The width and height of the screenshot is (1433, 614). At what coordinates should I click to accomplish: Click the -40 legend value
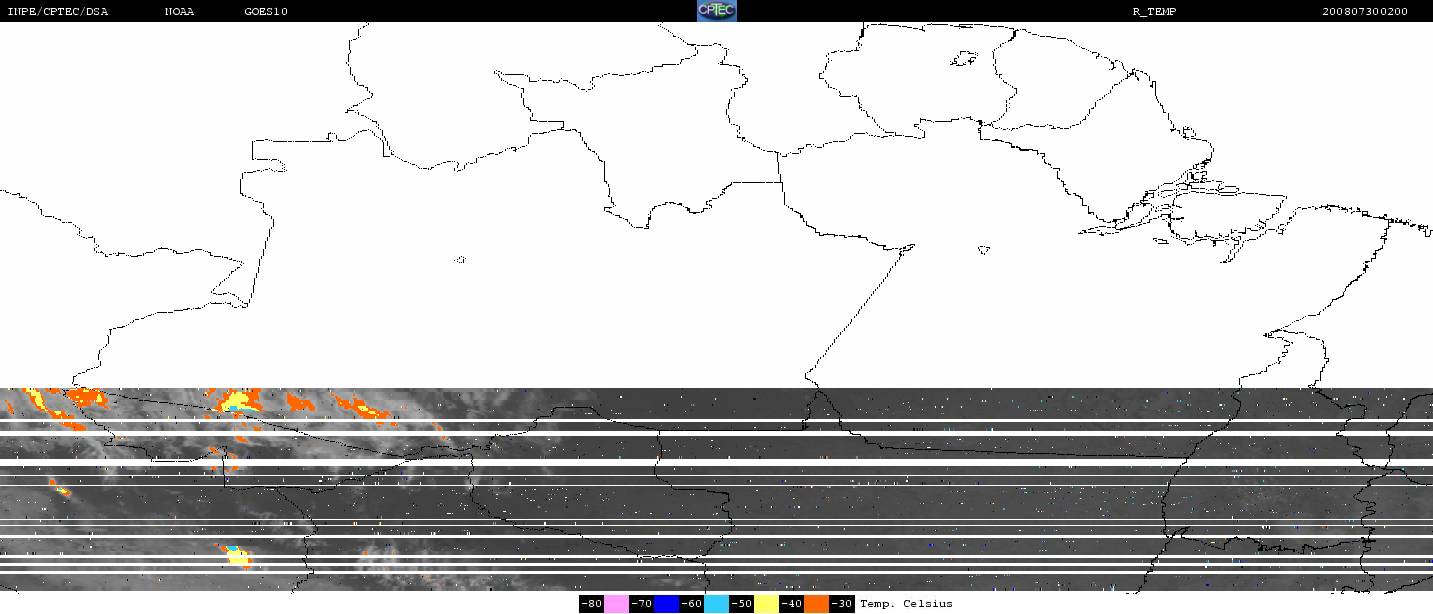click(791, 604)
